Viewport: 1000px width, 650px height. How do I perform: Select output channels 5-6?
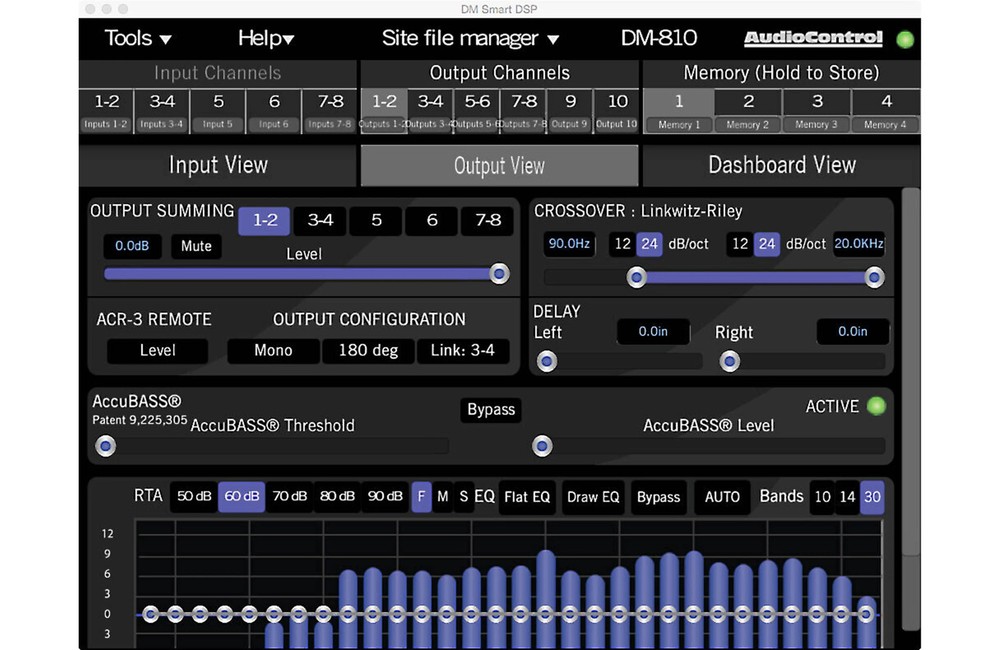pos(477,111)
